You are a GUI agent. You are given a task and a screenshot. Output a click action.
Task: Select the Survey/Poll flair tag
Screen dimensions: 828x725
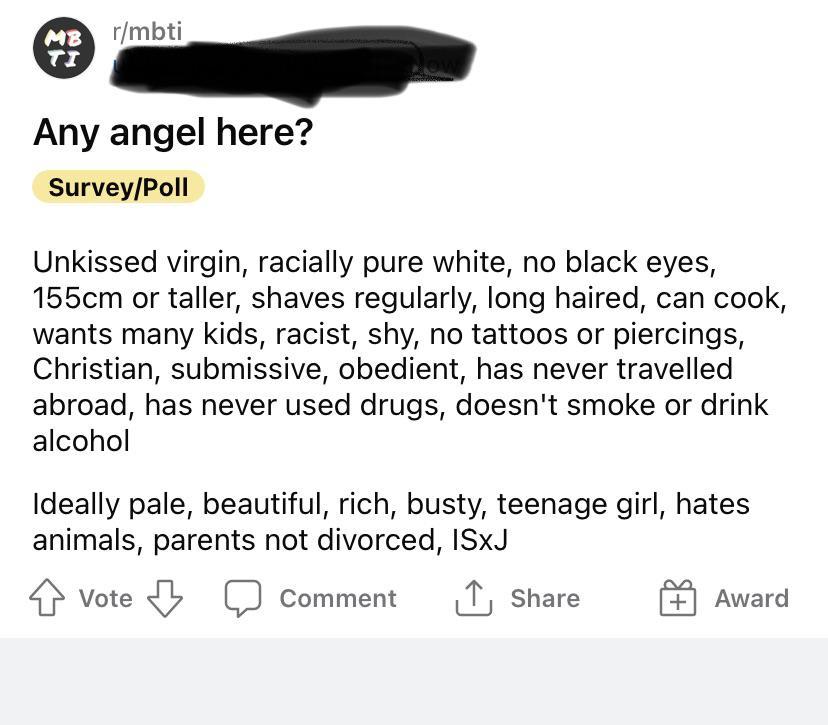119,187
